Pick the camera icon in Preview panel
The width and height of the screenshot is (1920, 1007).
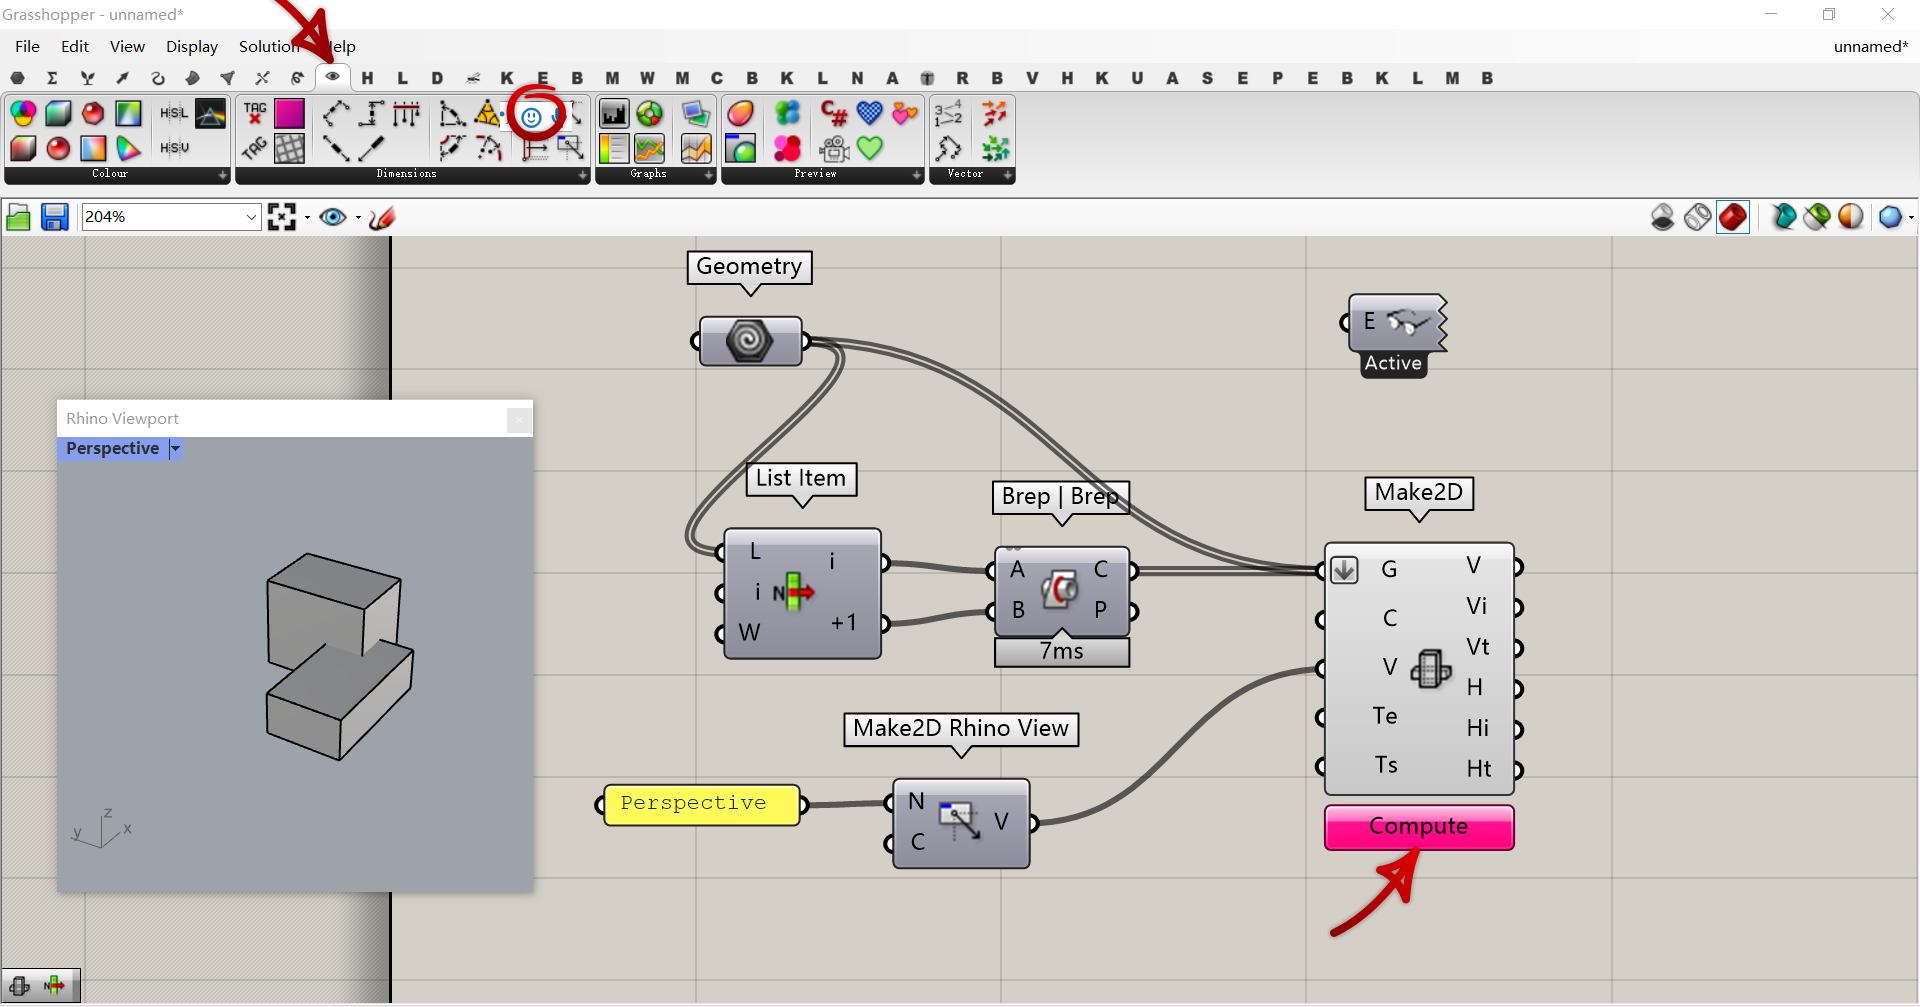coord(834,149)
